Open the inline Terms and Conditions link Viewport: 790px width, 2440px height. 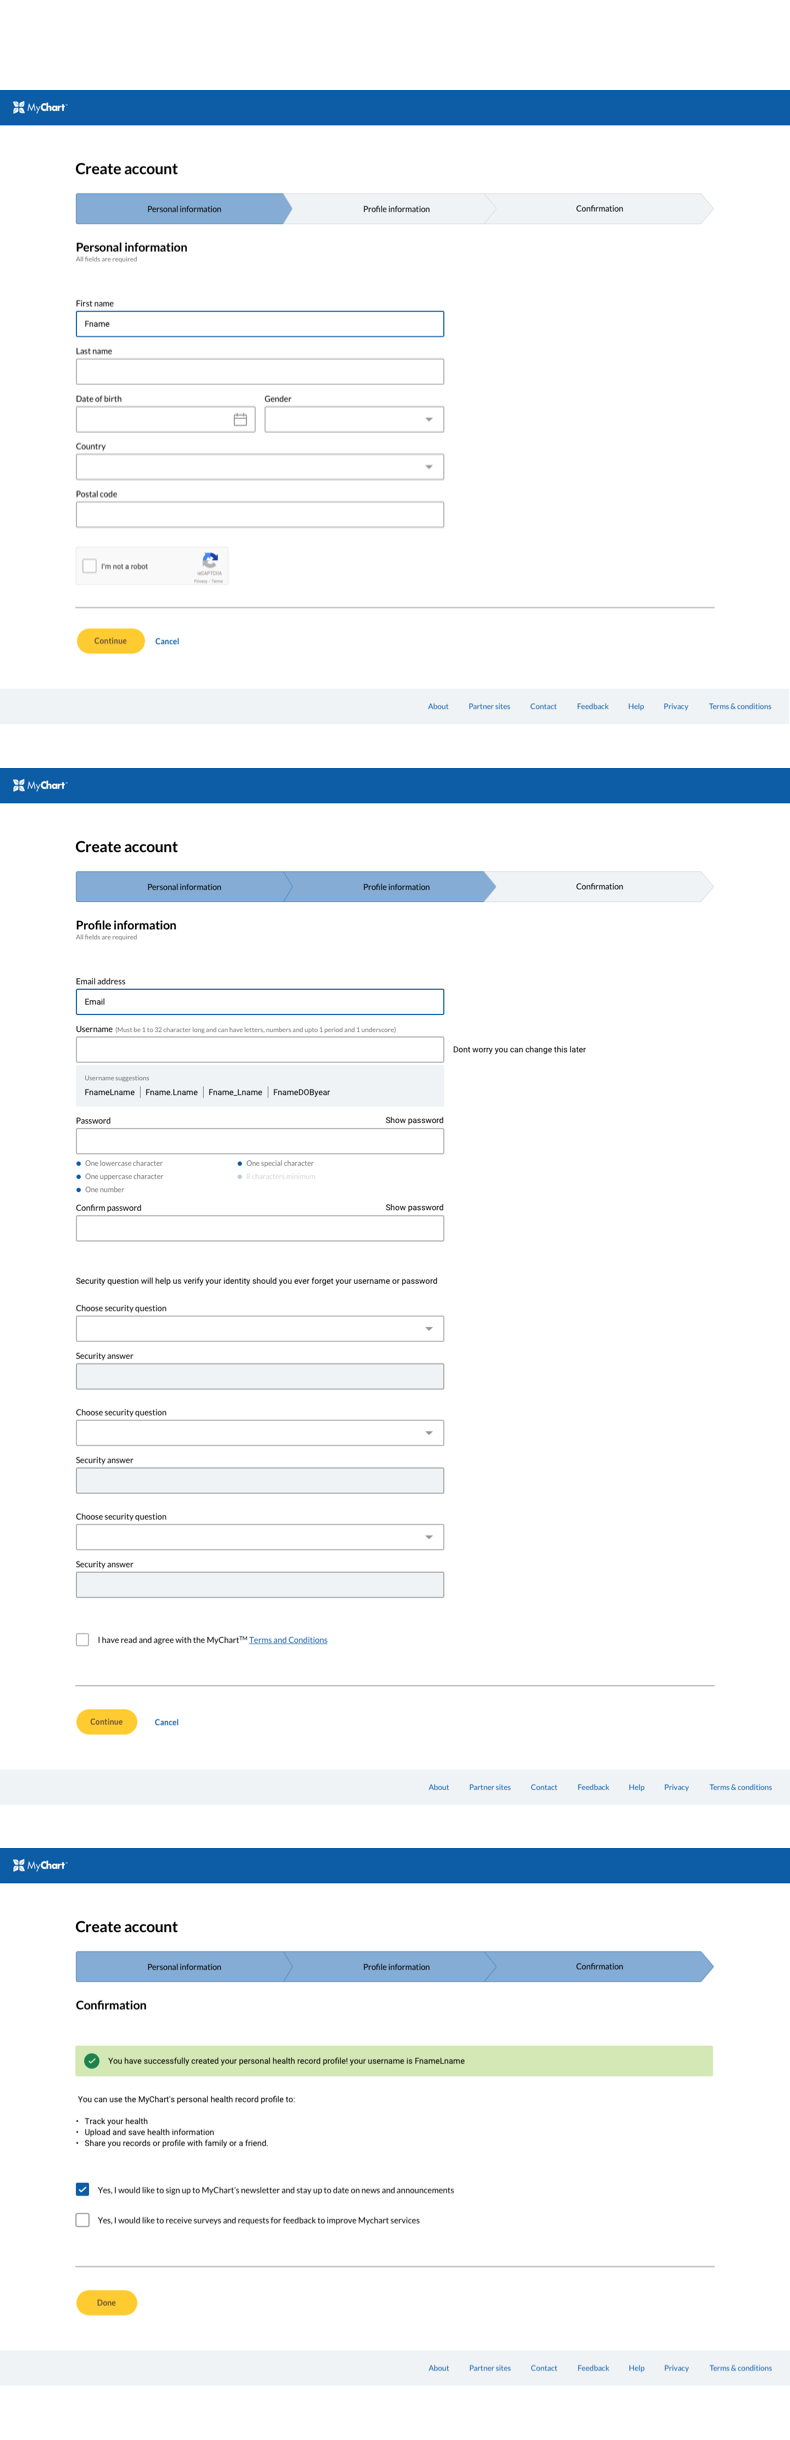click(x=288, y=1640)
